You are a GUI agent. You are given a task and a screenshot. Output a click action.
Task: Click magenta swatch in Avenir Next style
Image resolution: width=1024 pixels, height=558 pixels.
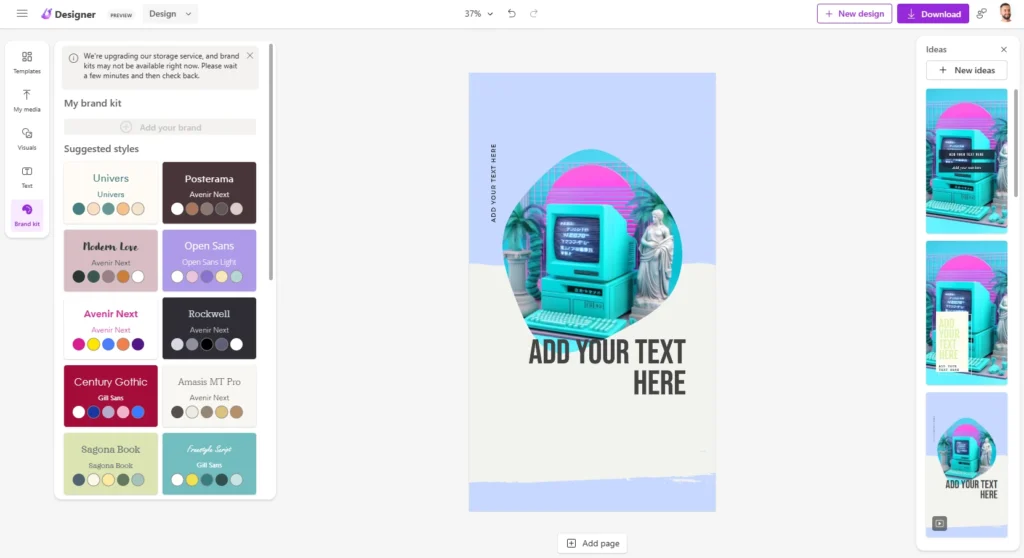79,344
